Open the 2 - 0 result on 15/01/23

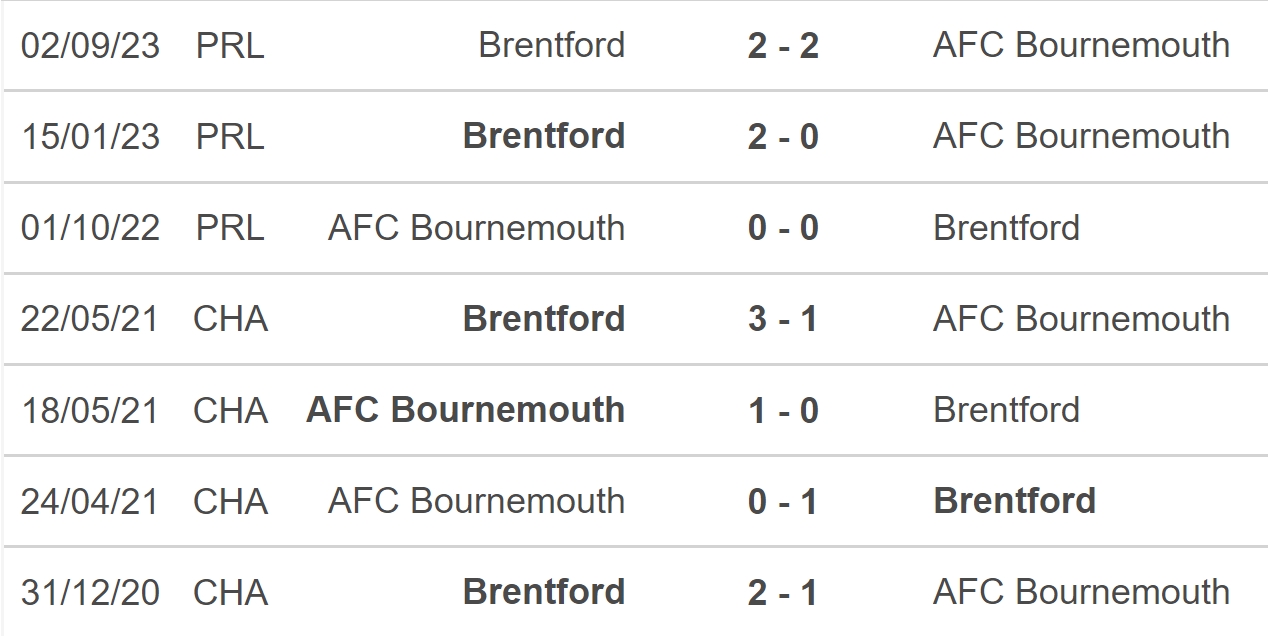point(783,136)
